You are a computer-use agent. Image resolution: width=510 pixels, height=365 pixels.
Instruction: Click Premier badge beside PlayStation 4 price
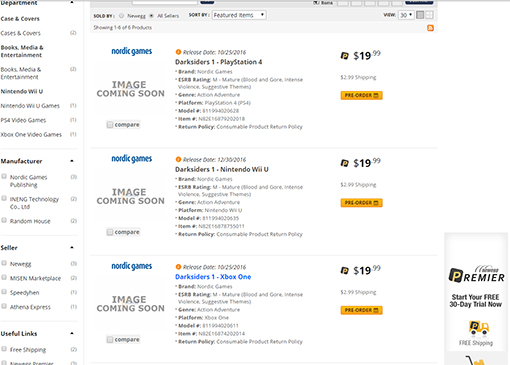344,56
